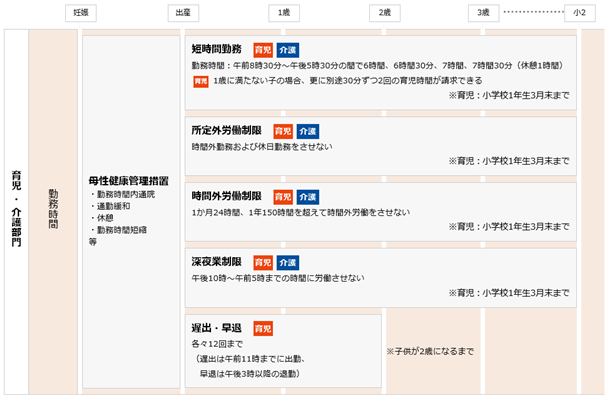Click the 育児 badge beside 遅出・早退
The width and height of the screenshot is (608, 399).
click(x=263, y=328)
